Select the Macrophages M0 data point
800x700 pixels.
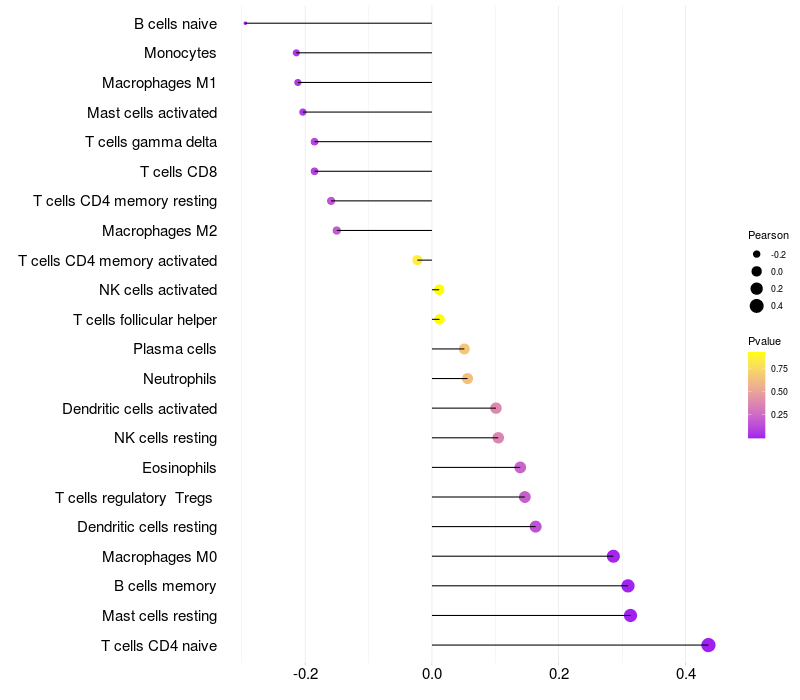(613, 556)
